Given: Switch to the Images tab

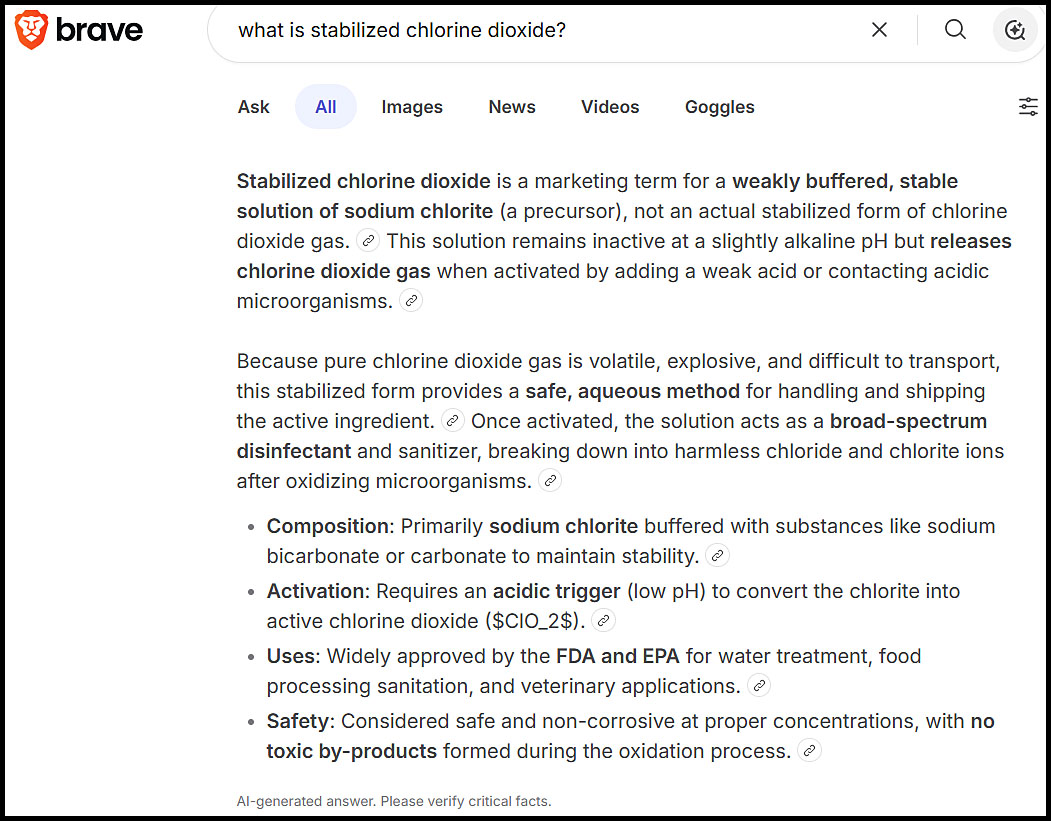Looking at the screenshot, I should (x=412, y=107).
